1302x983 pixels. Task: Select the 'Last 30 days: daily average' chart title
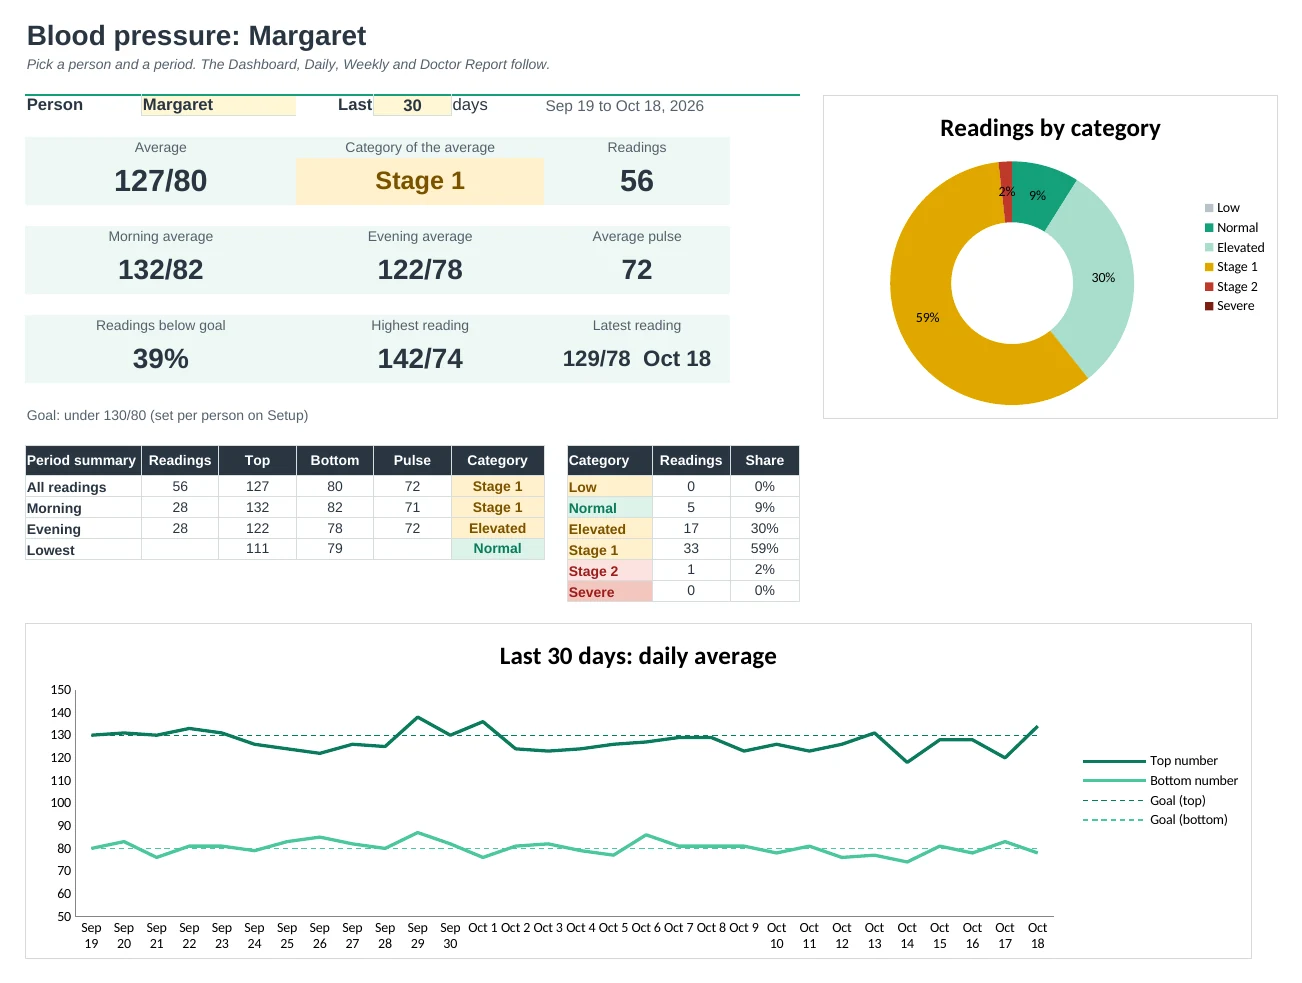tap(638, 656)
